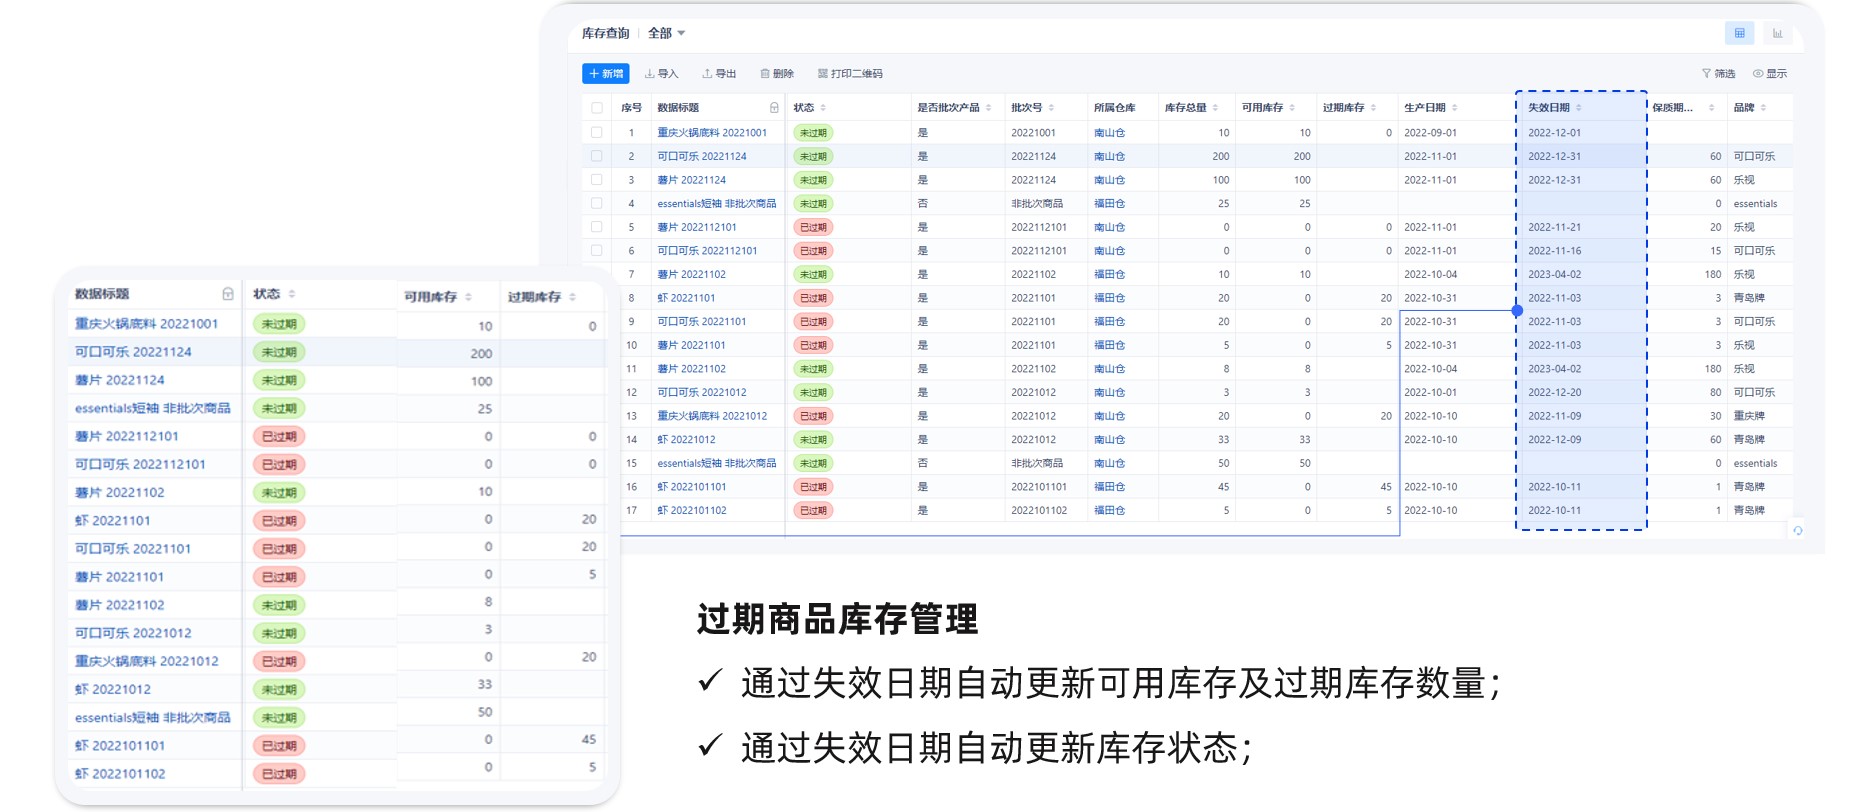Click the 导出 export button
Screen dimensions: 1858x812
click(x=719, y=74)
